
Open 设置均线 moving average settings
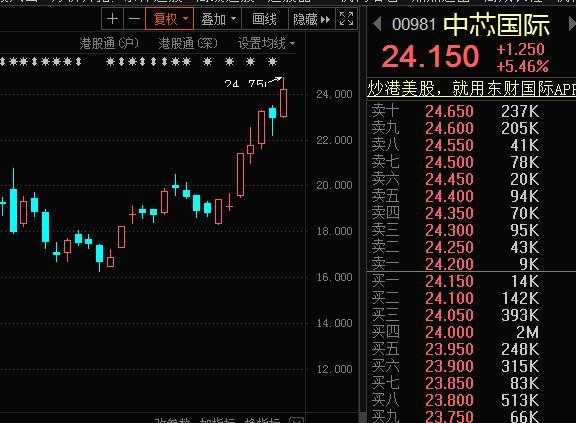pyautogui.click(x=266, y=43)
